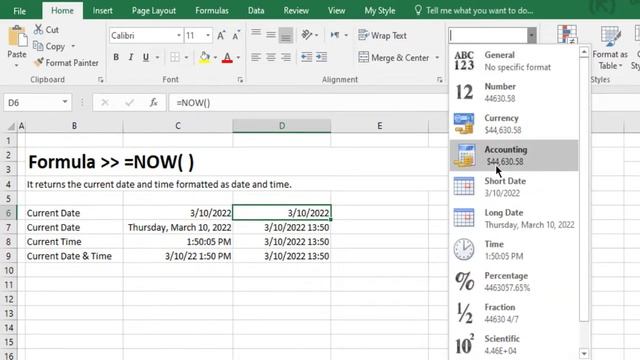Choose Short Date format option

pos(514,187)
